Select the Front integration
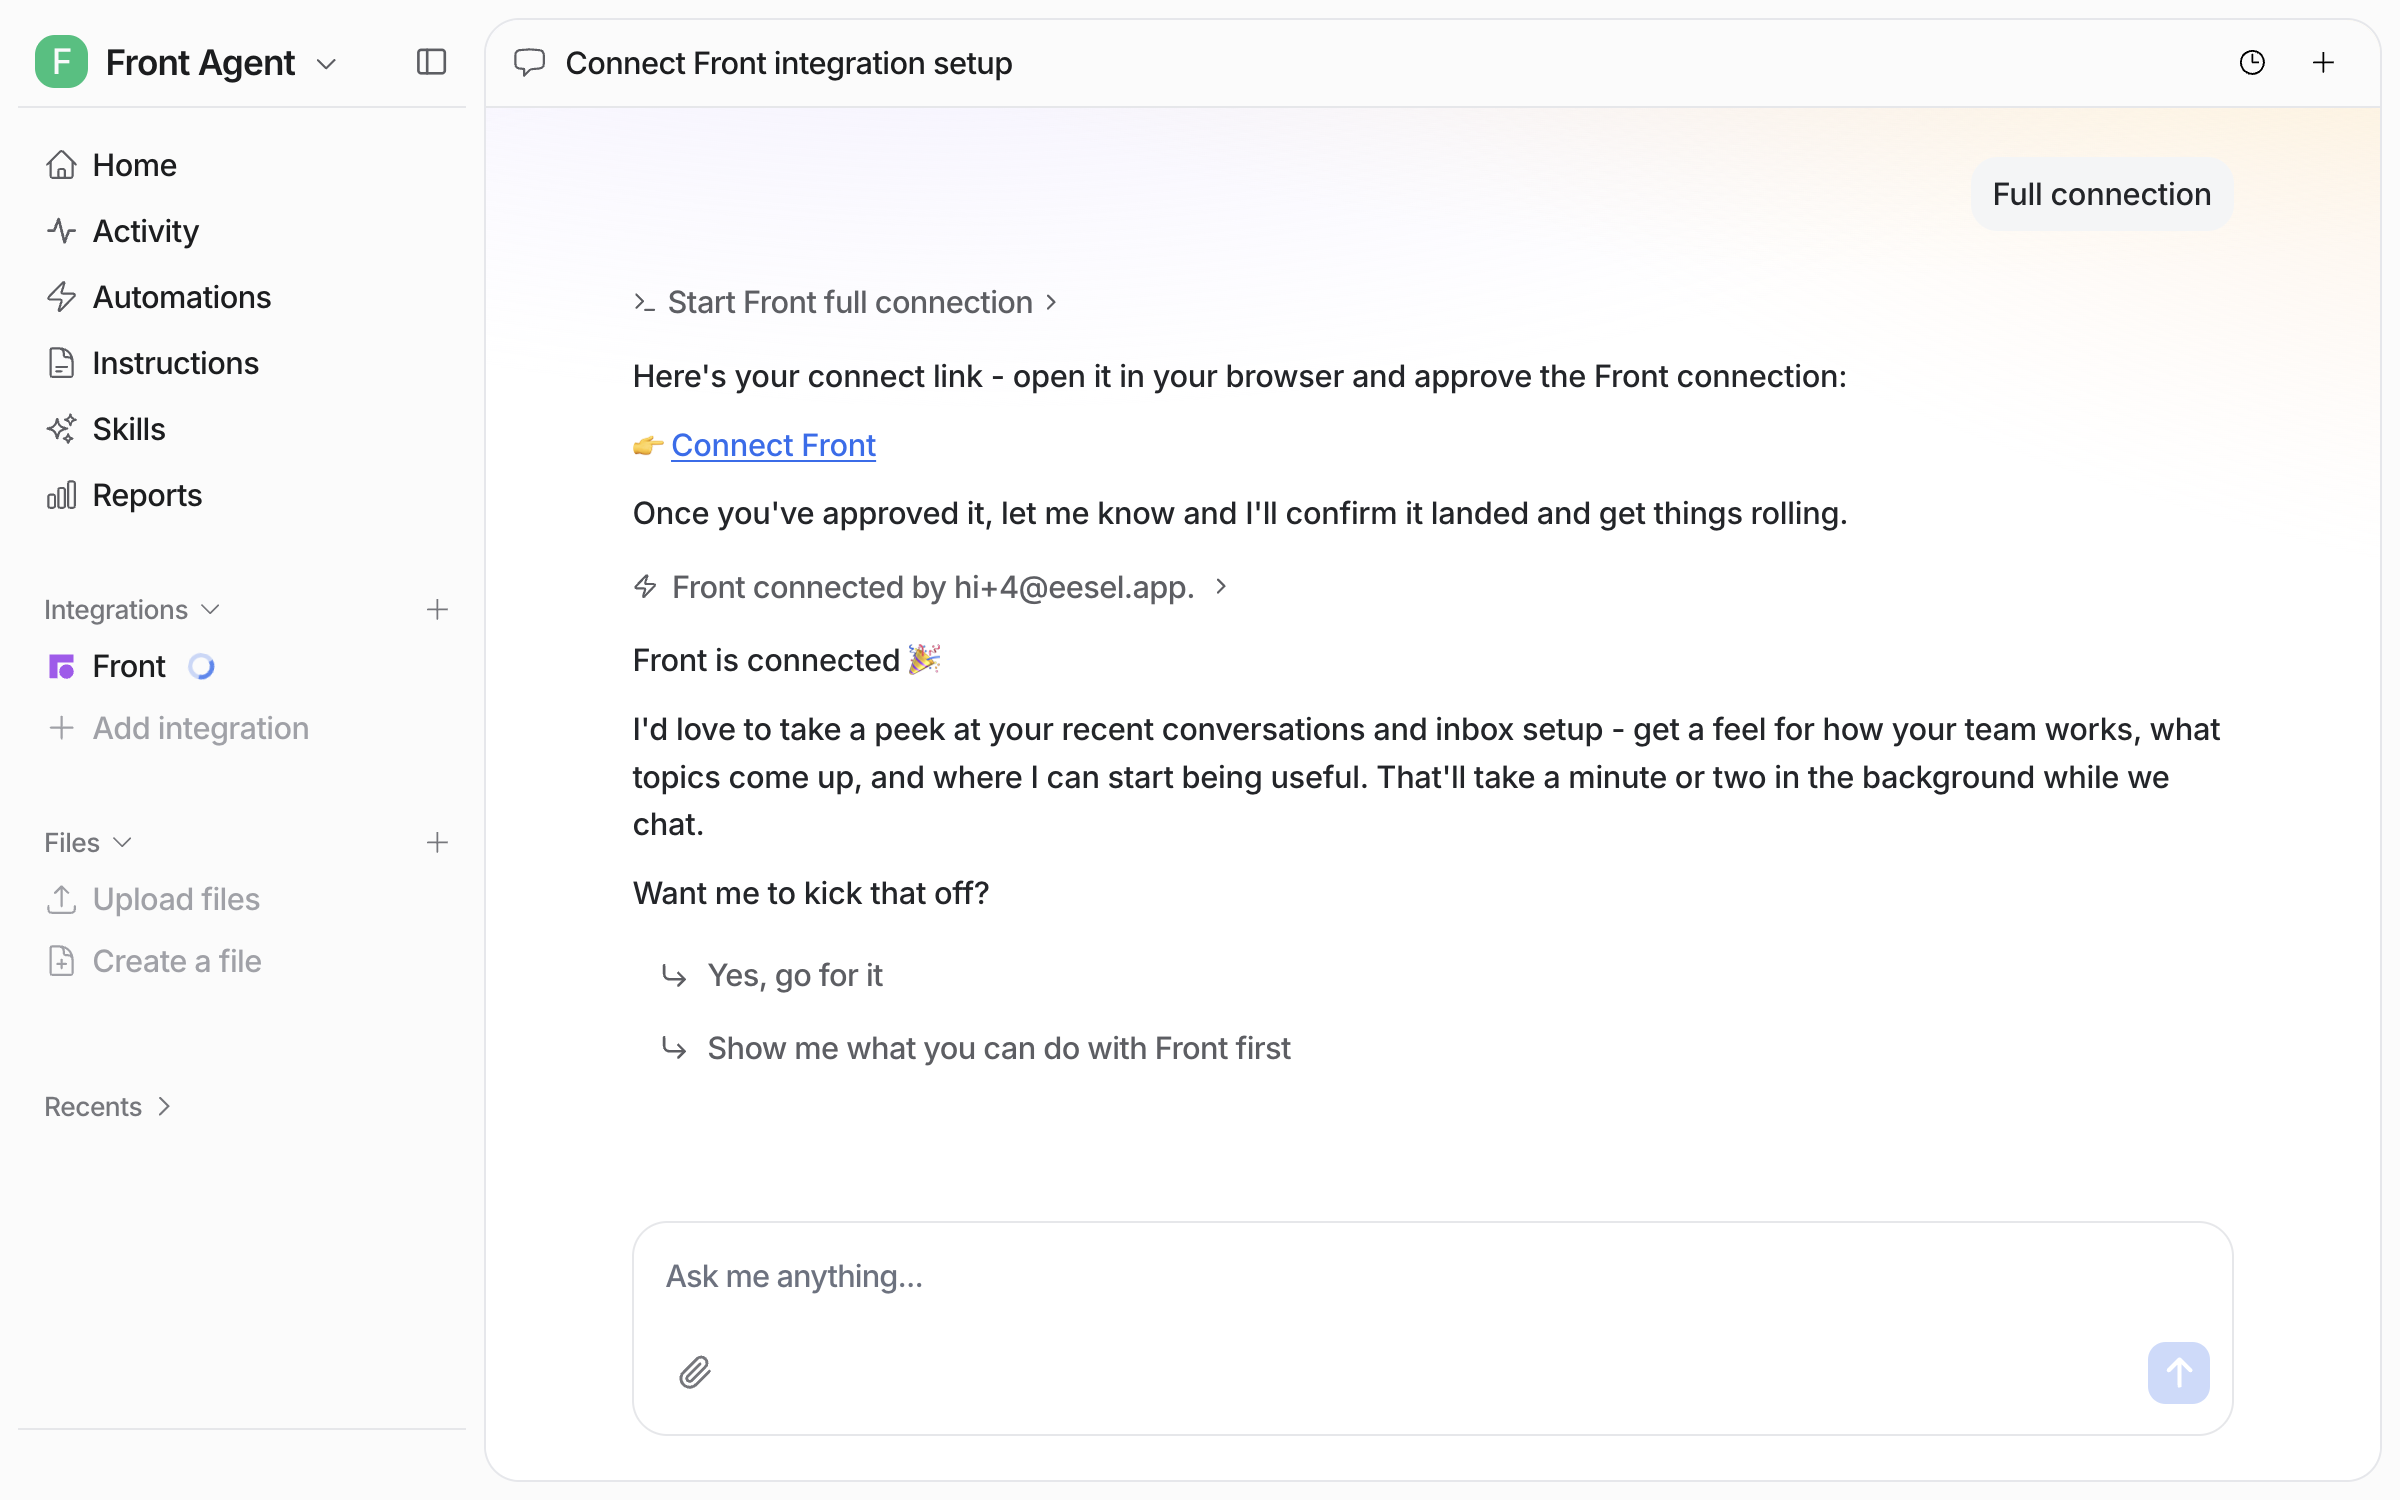This screenshot has width=2400, height=1500. [130, 666]
